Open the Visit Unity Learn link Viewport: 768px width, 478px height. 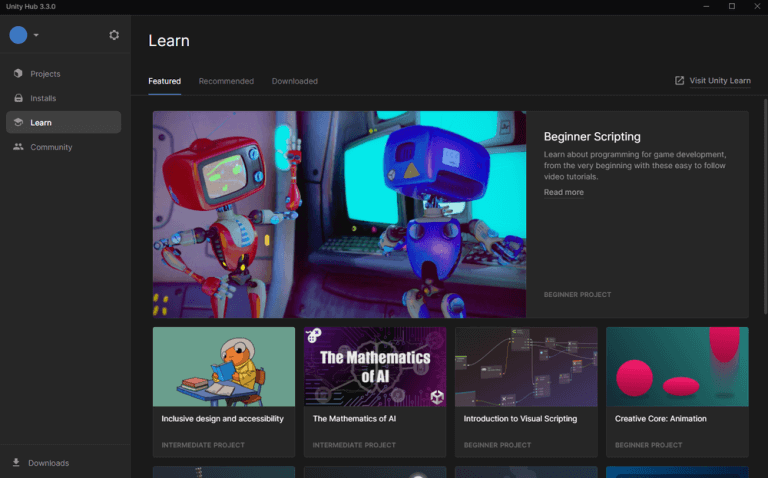click(x=719, y=81)
